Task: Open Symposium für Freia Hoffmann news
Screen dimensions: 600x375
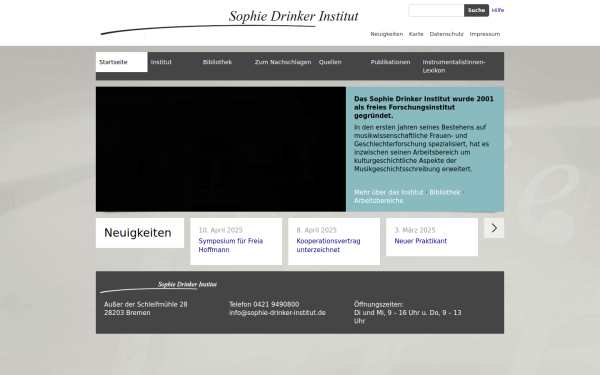Action: pyautogui.click(x=231, y=245)
